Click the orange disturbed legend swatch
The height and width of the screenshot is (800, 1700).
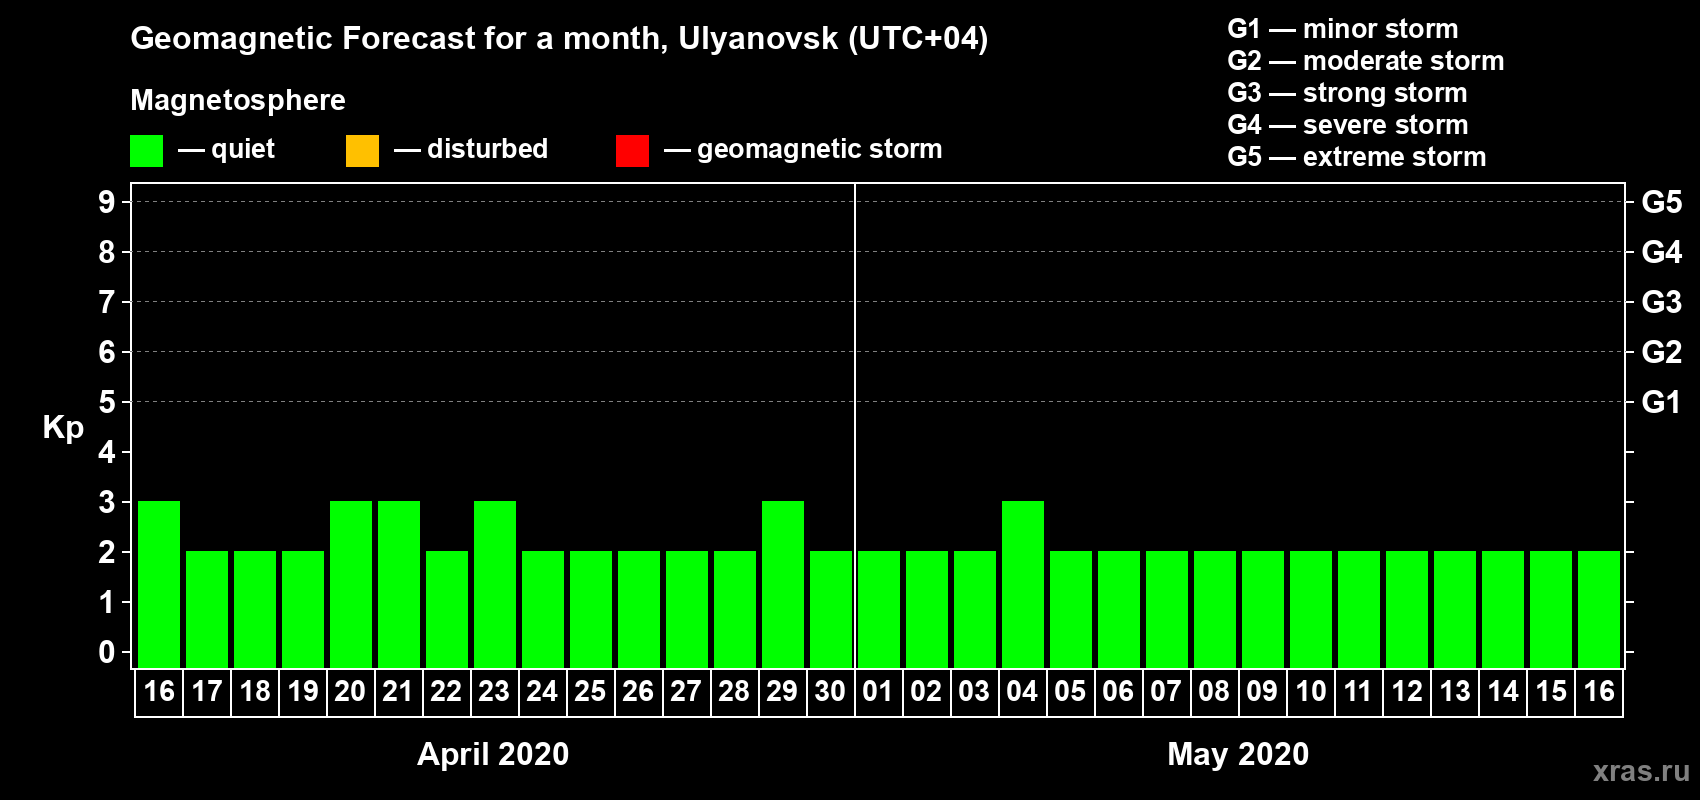[362, 151]
